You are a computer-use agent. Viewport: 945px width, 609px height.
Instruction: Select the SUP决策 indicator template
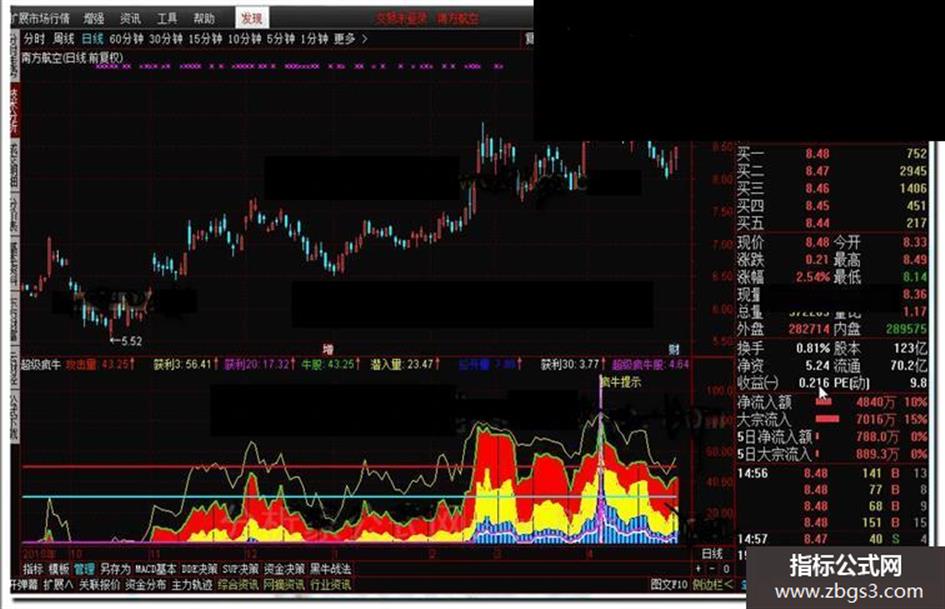[240, 569]
